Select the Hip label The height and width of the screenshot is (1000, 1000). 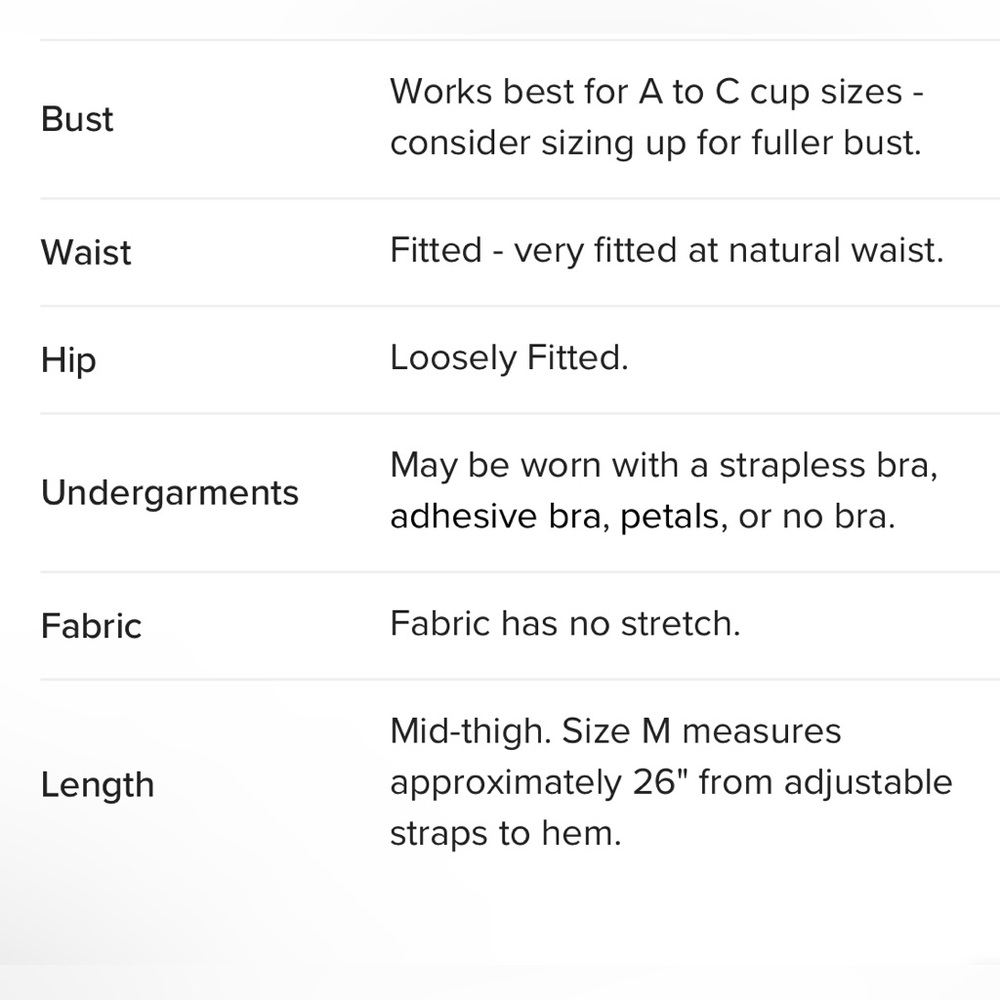(69, 360)
